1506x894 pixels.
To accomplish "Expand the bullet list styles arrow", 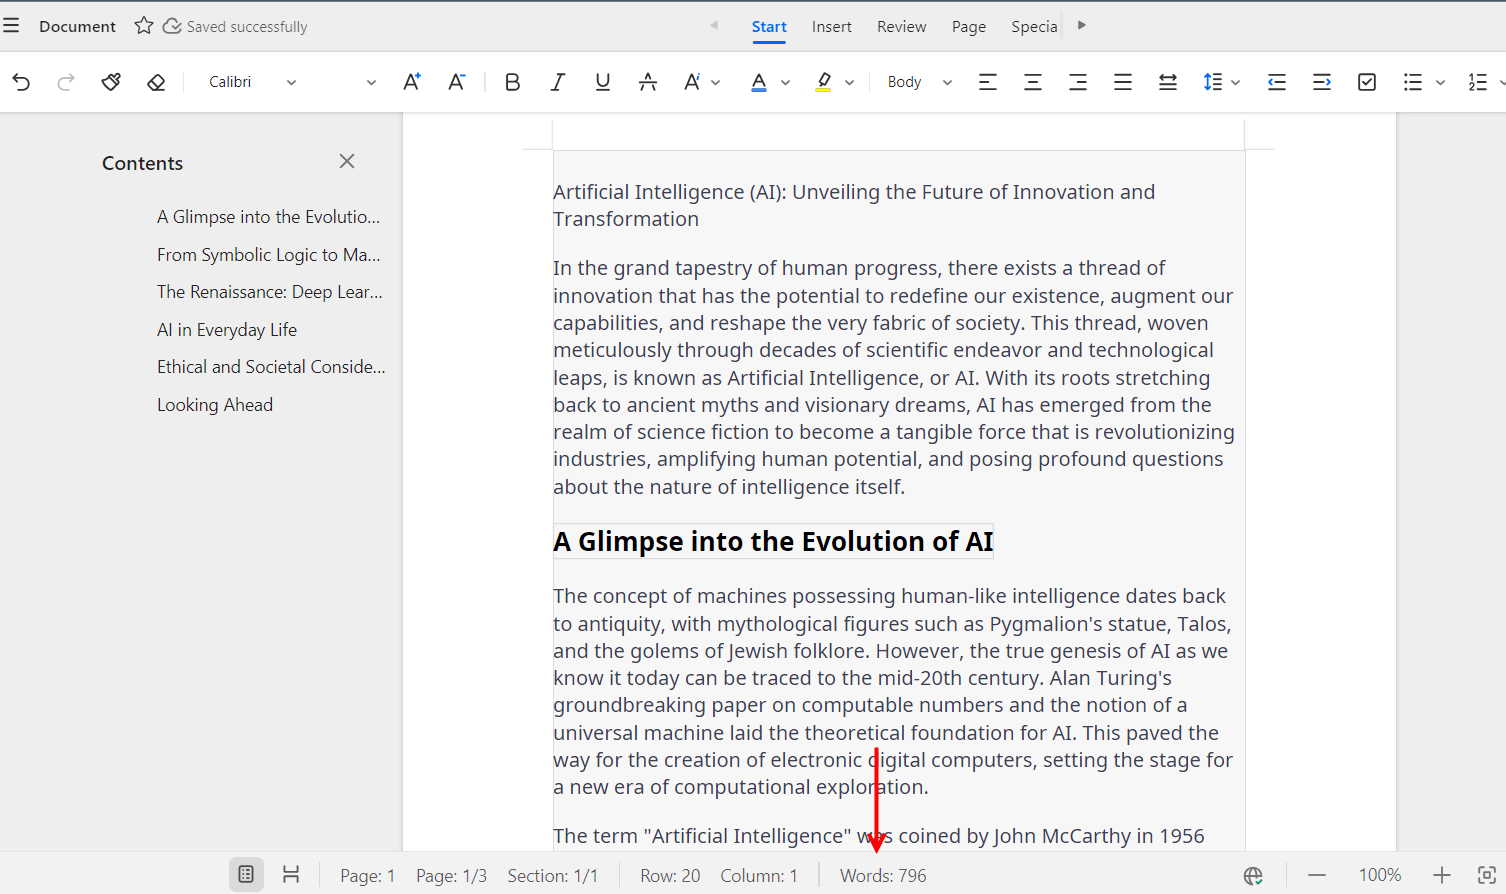I will point(1440,82).
